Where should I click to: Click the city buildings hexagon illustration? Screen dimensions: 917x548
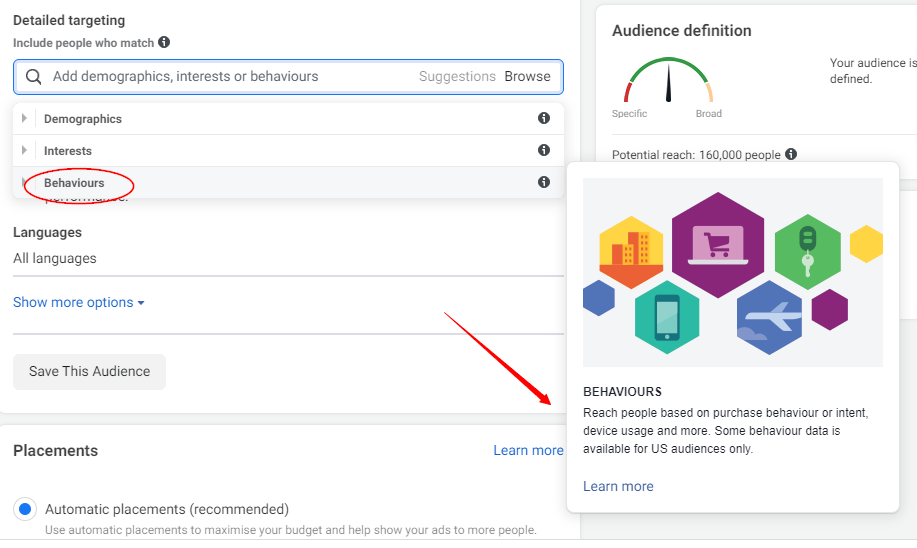pos(630,250)
